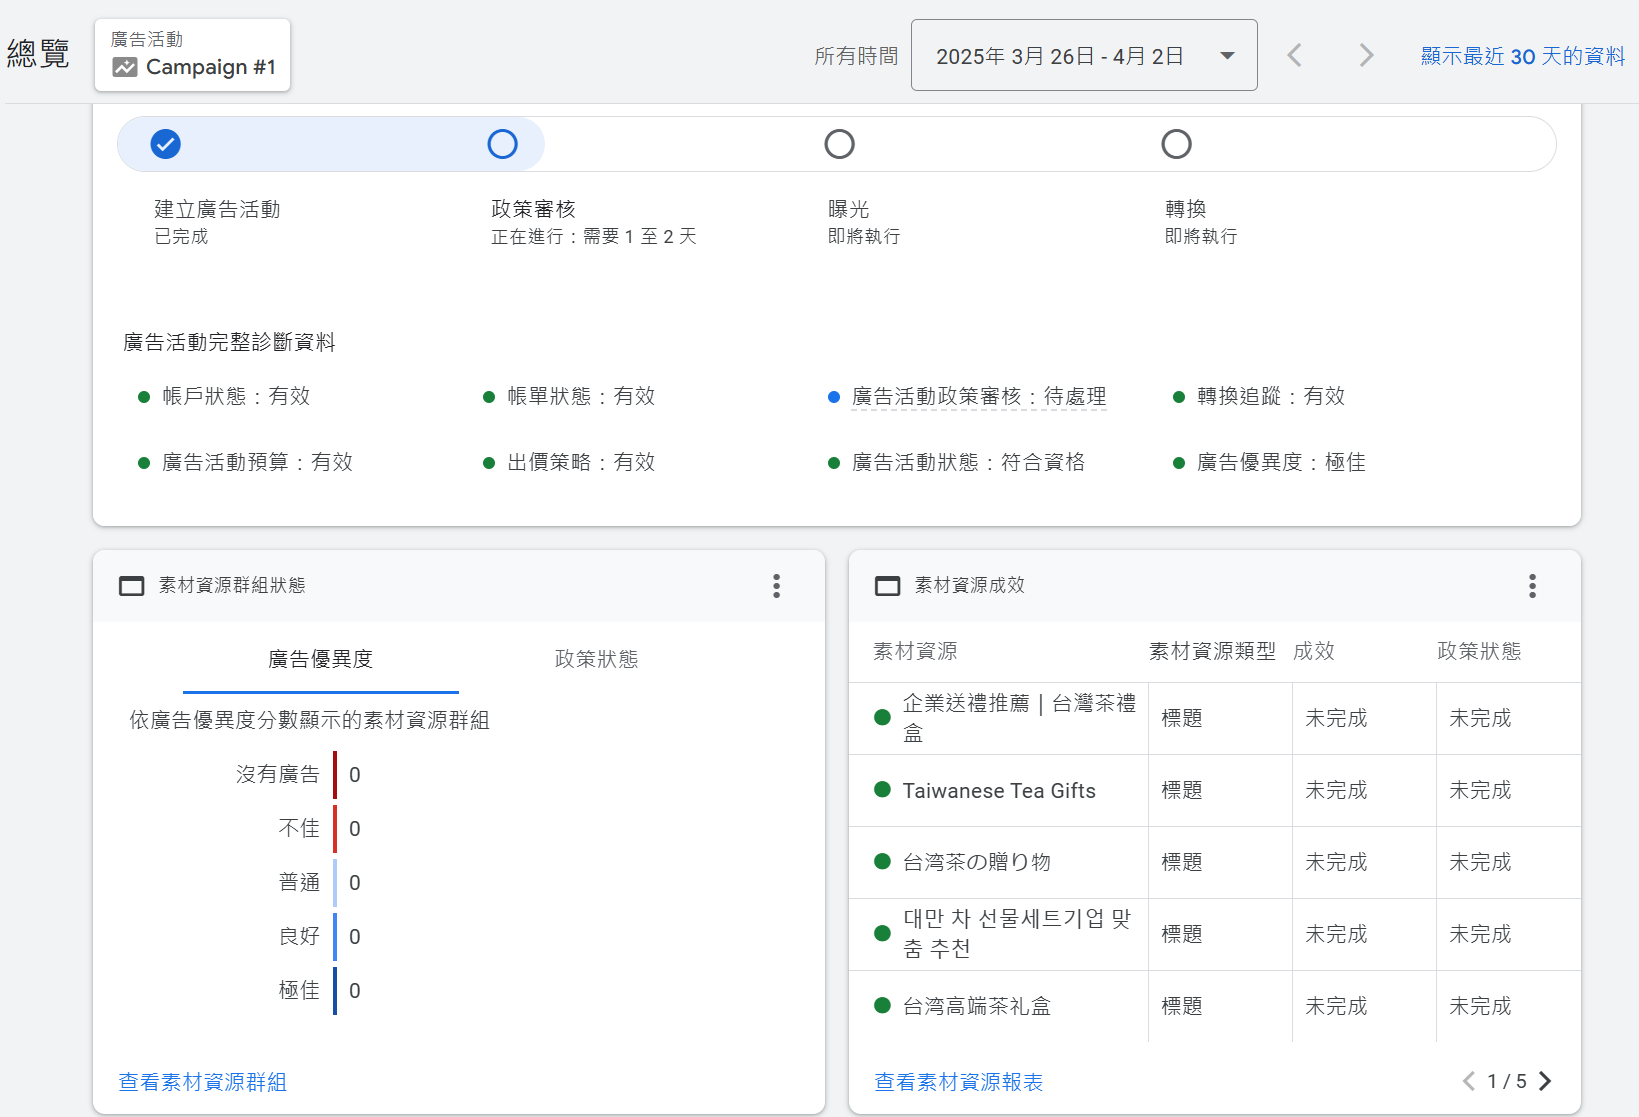Switch to the 政策狀態 tab
1639x1117 pixels.
coord(597,659)
